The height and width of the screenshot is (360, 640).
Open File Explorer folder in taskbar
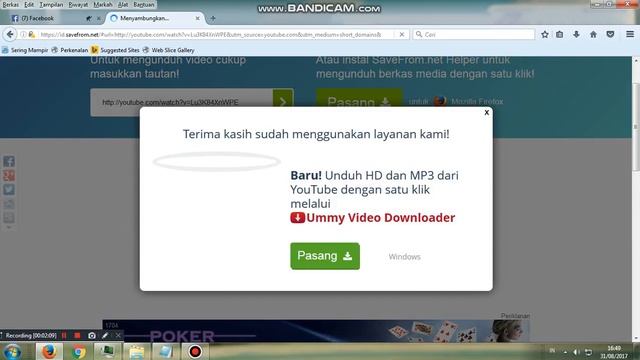(136, 351)
